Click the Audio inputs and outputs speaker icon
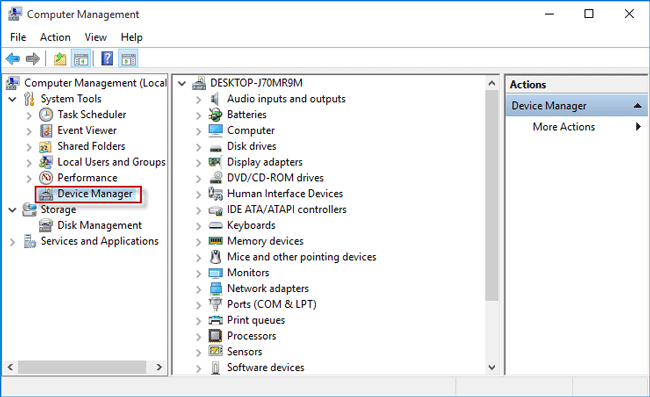 click(x=215, y=99)
